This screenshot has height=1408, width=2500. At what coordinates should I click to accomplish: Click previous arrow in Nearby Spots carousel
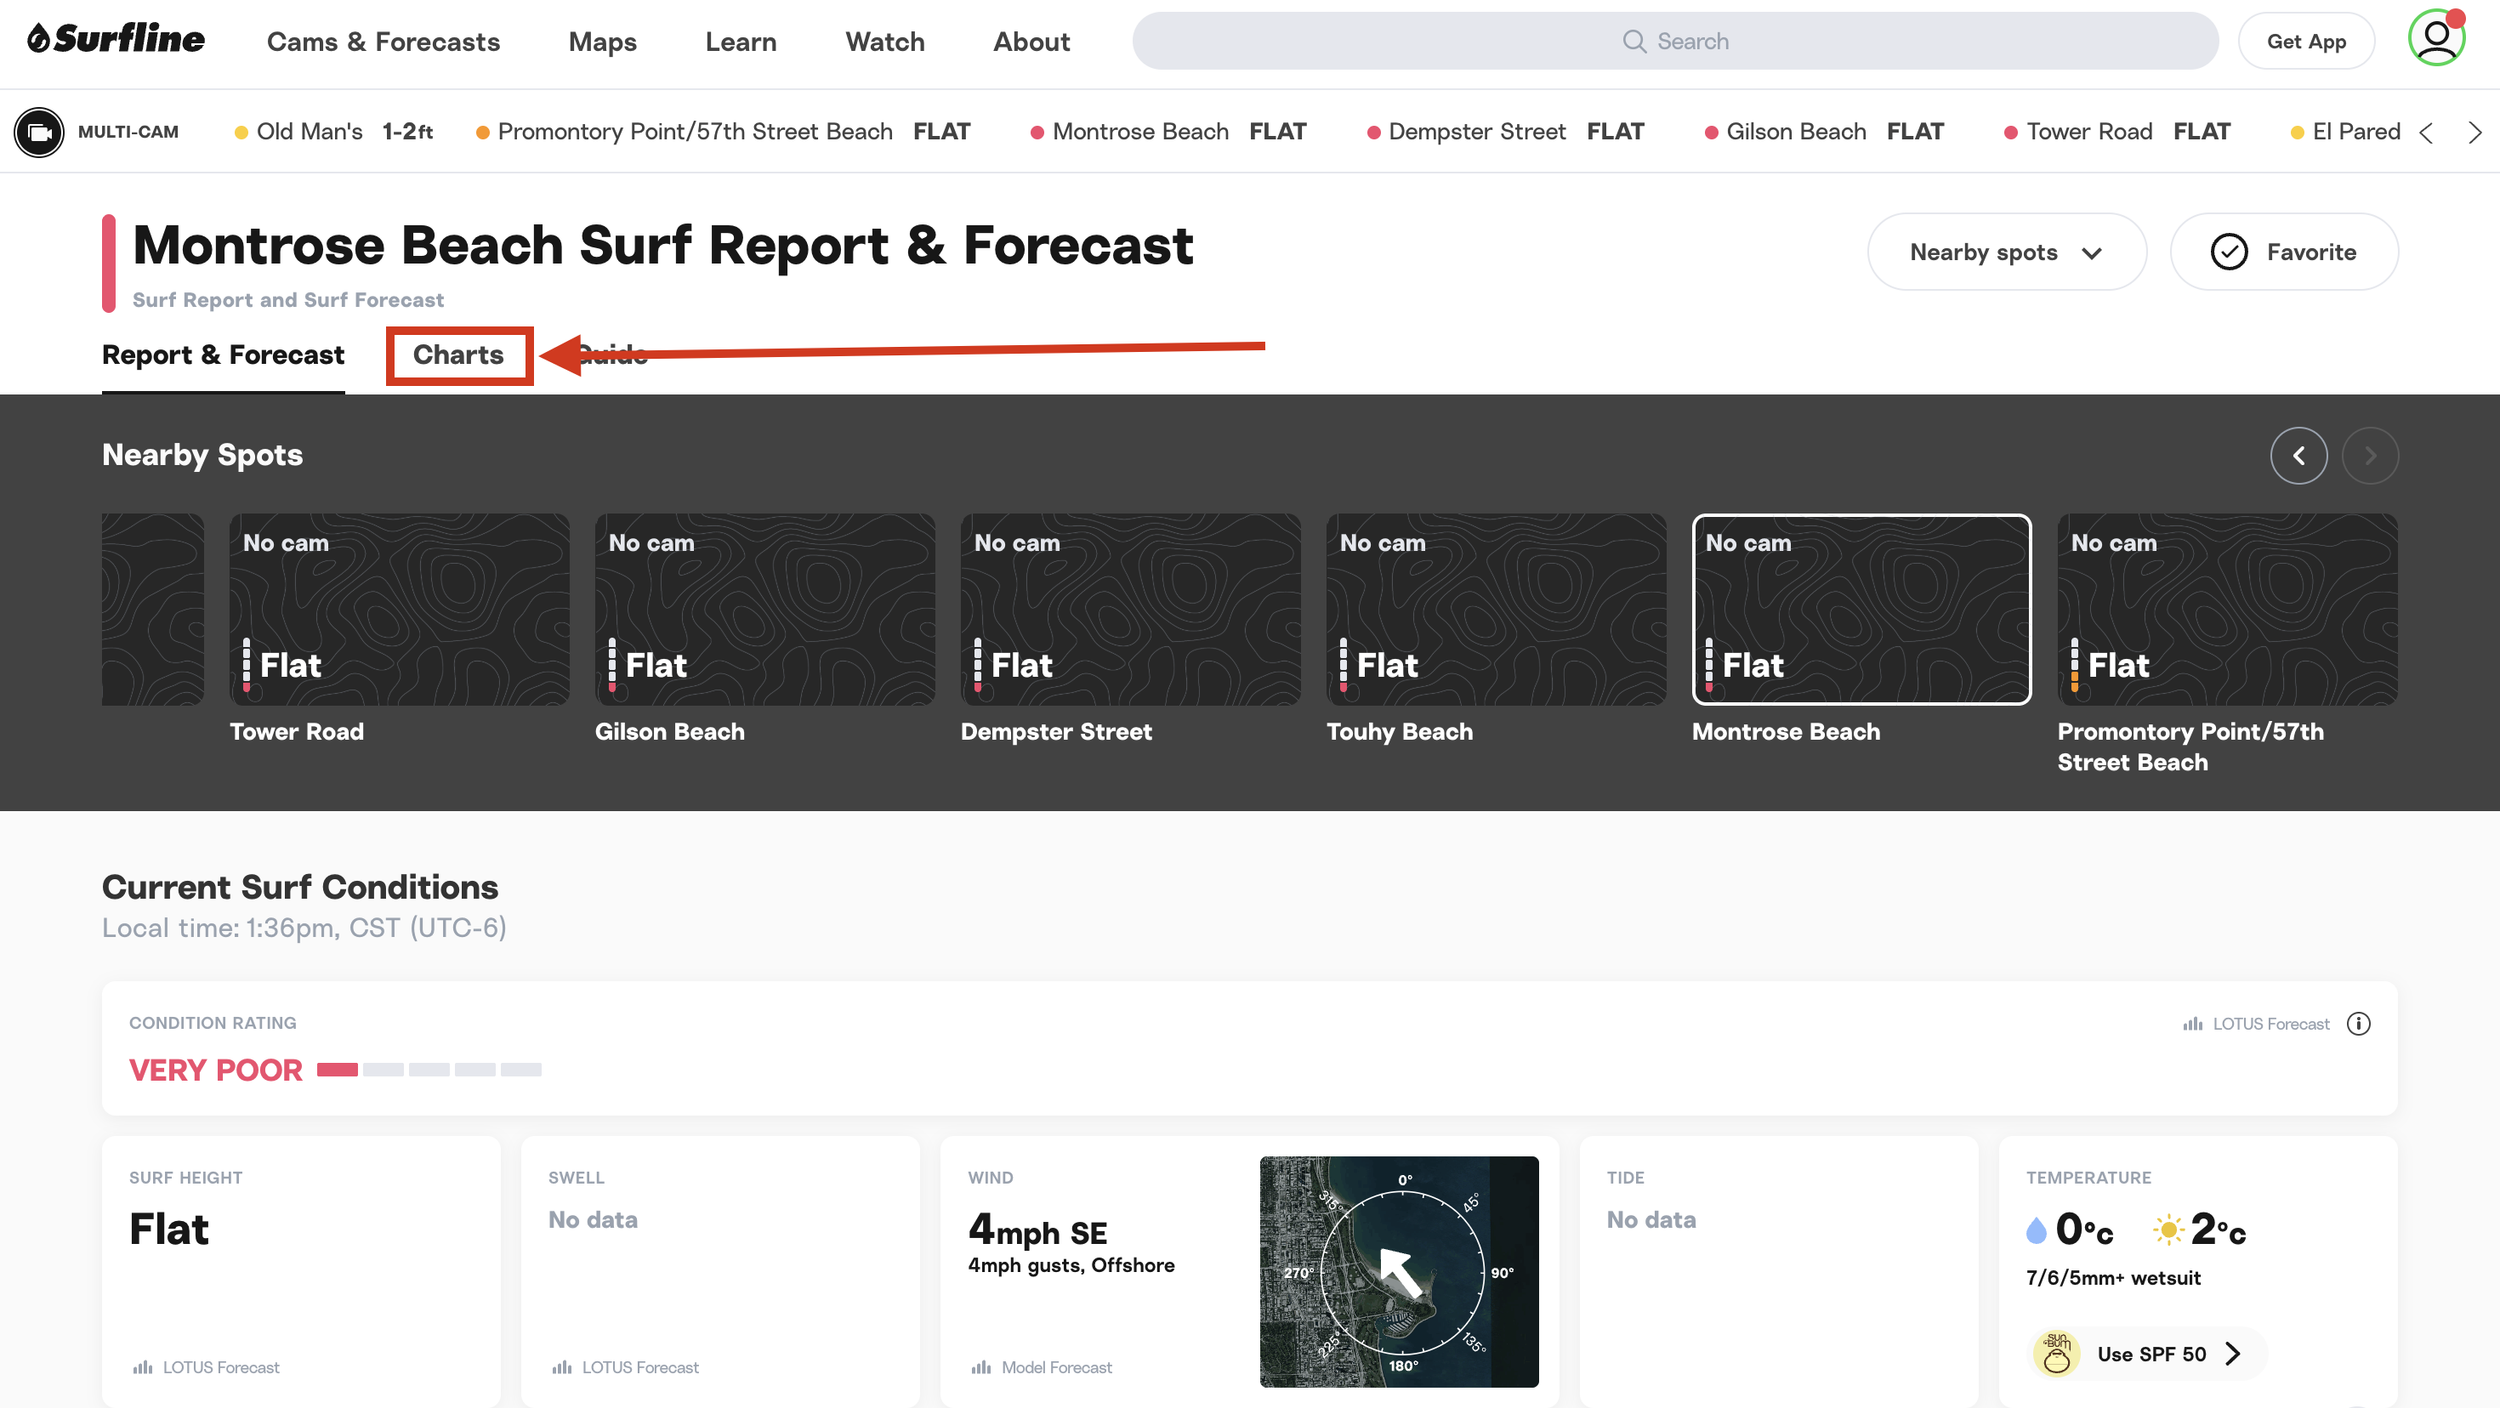(x=2298, y=456)
